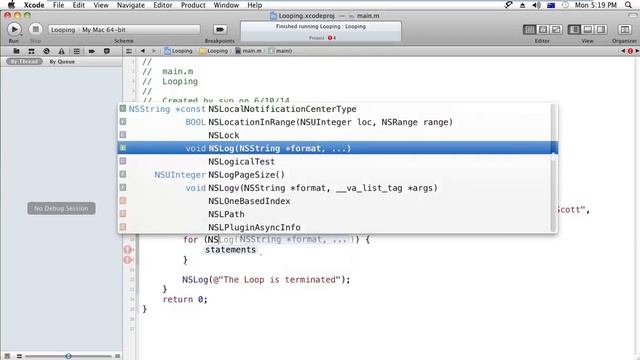Show the Search navigator icon
Viewport: 640px width, 360px height.
47,51
